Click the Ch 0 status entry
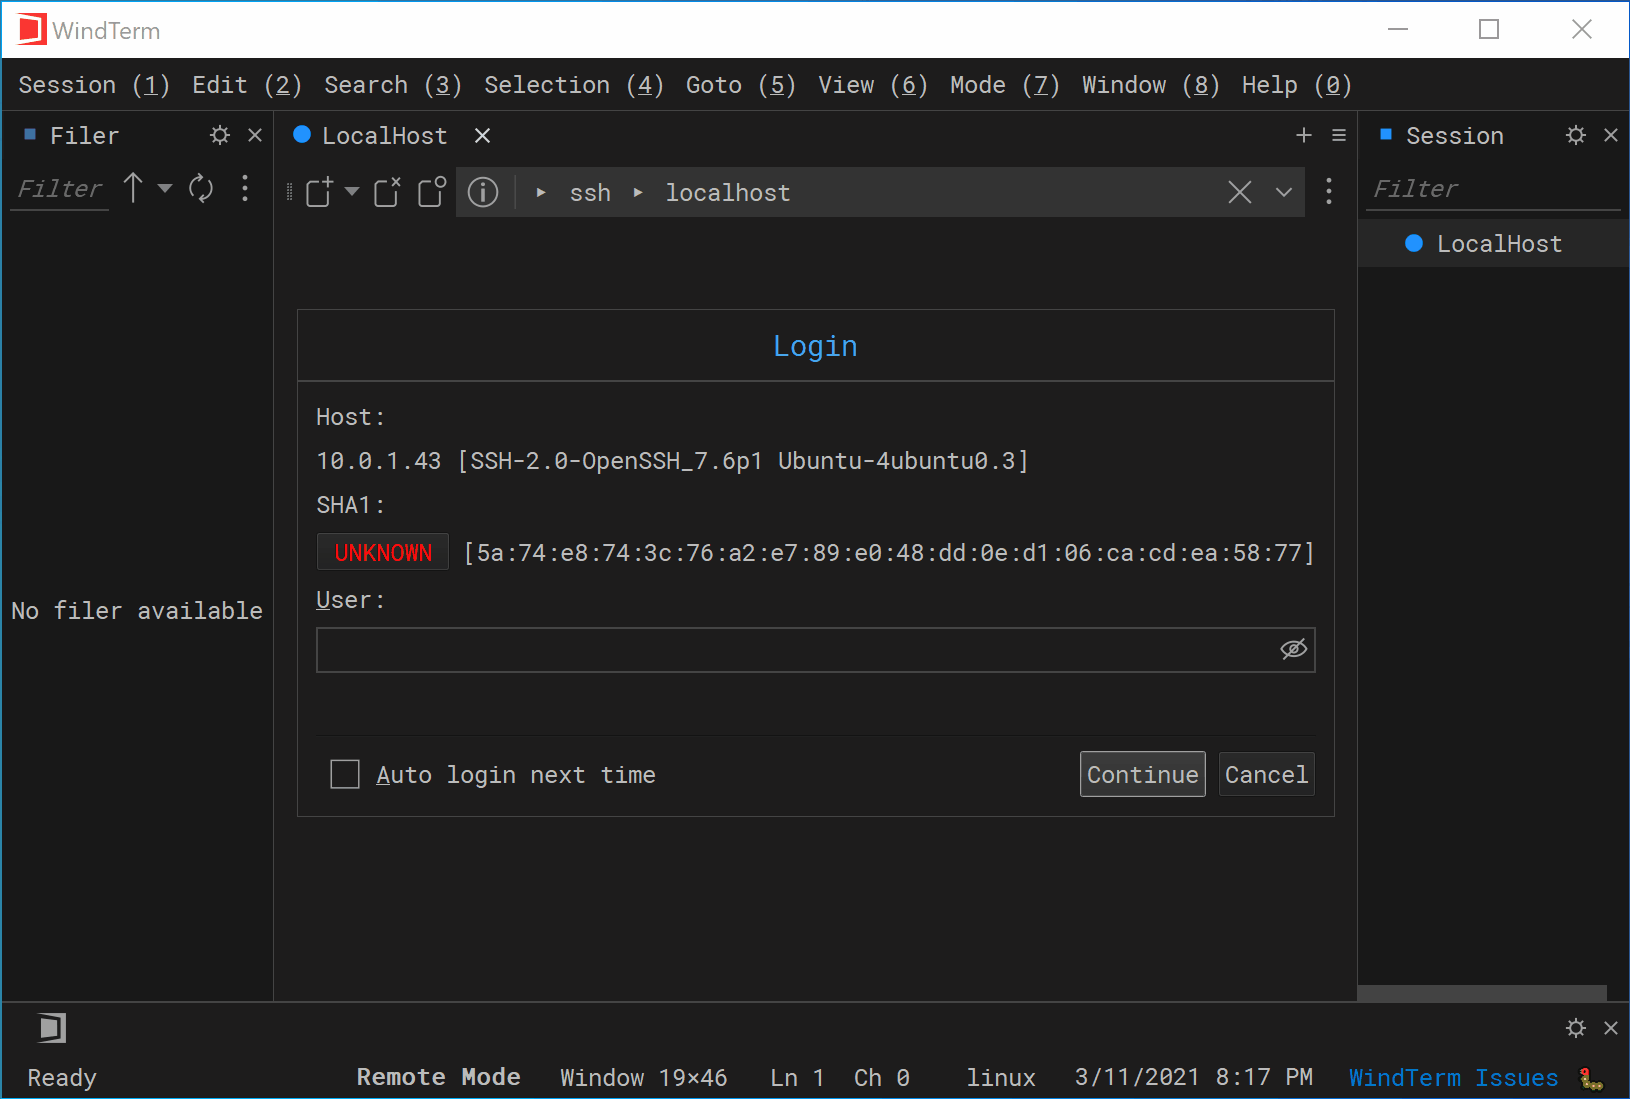This screenshot has height=1099, width=1630. pyautogui.click(x=882, y=1078)
